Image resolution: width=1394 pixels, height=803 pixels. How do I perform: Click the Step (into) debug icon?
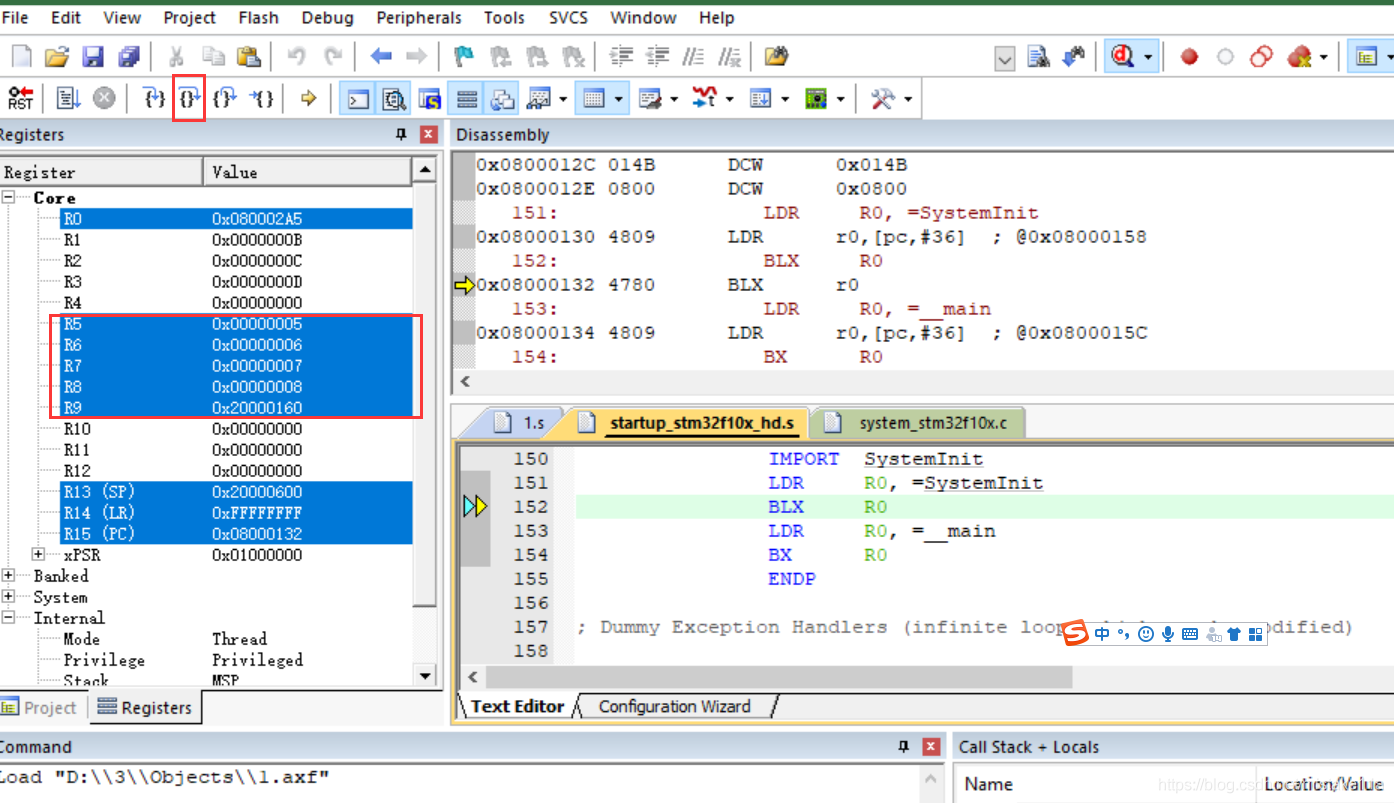[154, 98]
